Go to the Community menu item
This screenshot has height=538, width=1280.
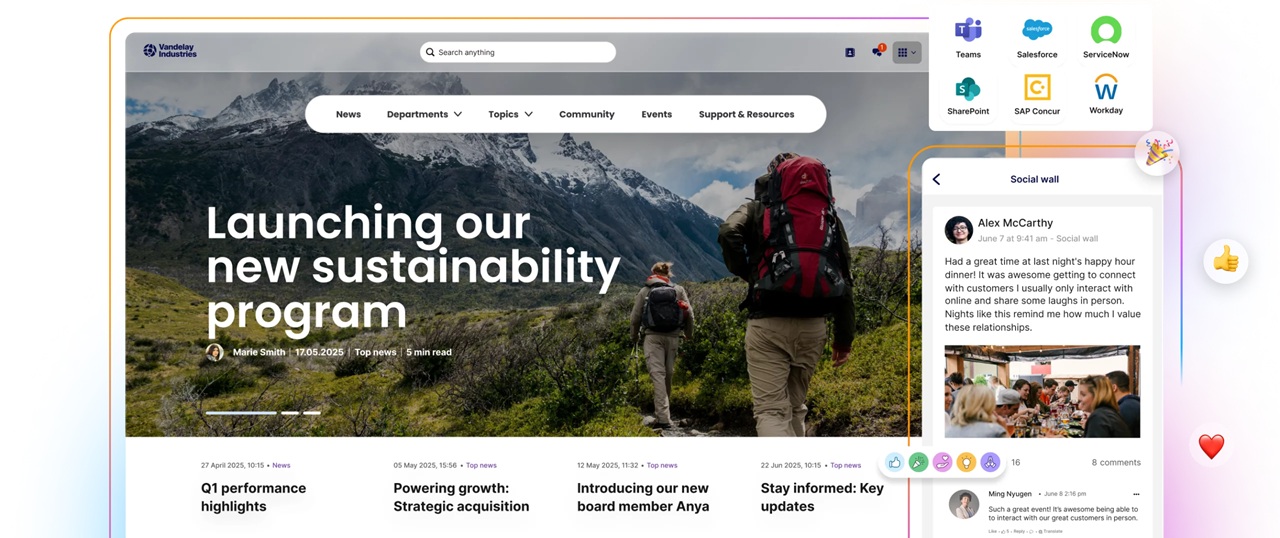click(587, 114)
